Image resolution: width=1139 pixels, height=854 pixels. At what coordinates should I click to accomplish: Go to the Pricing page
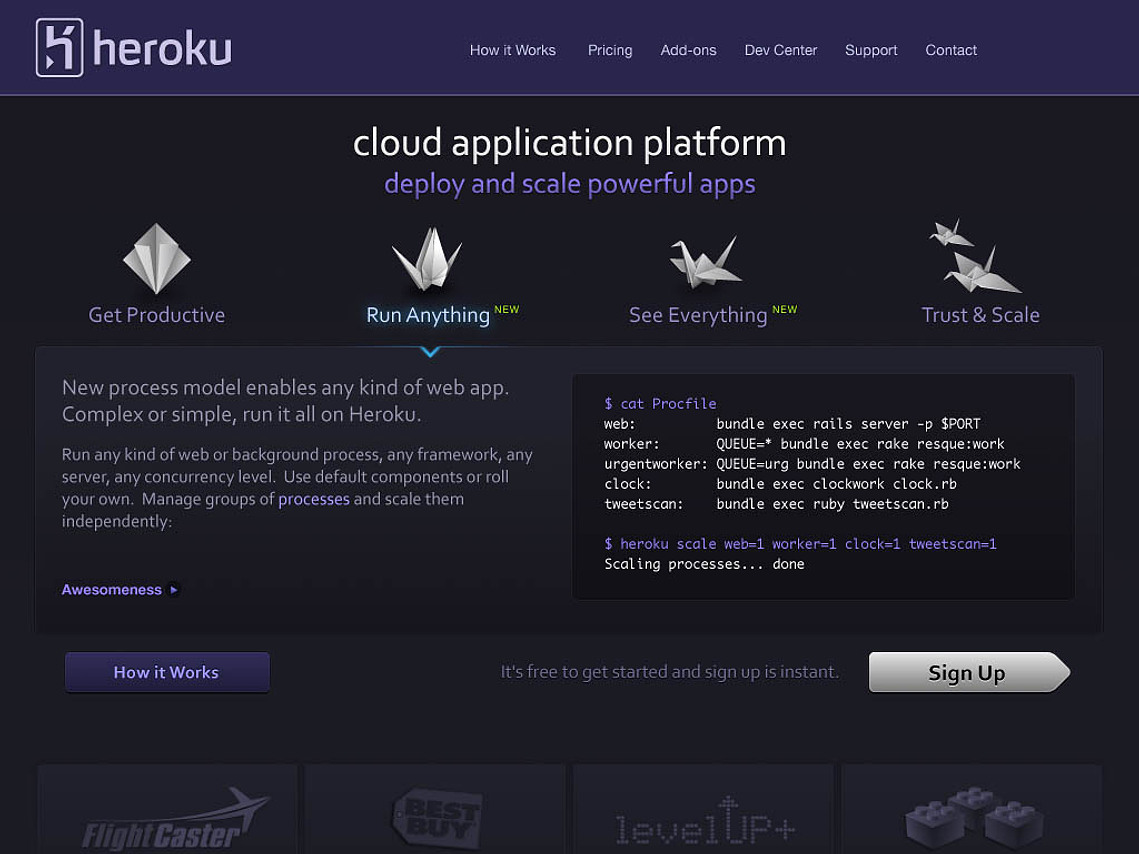[610, 50]
